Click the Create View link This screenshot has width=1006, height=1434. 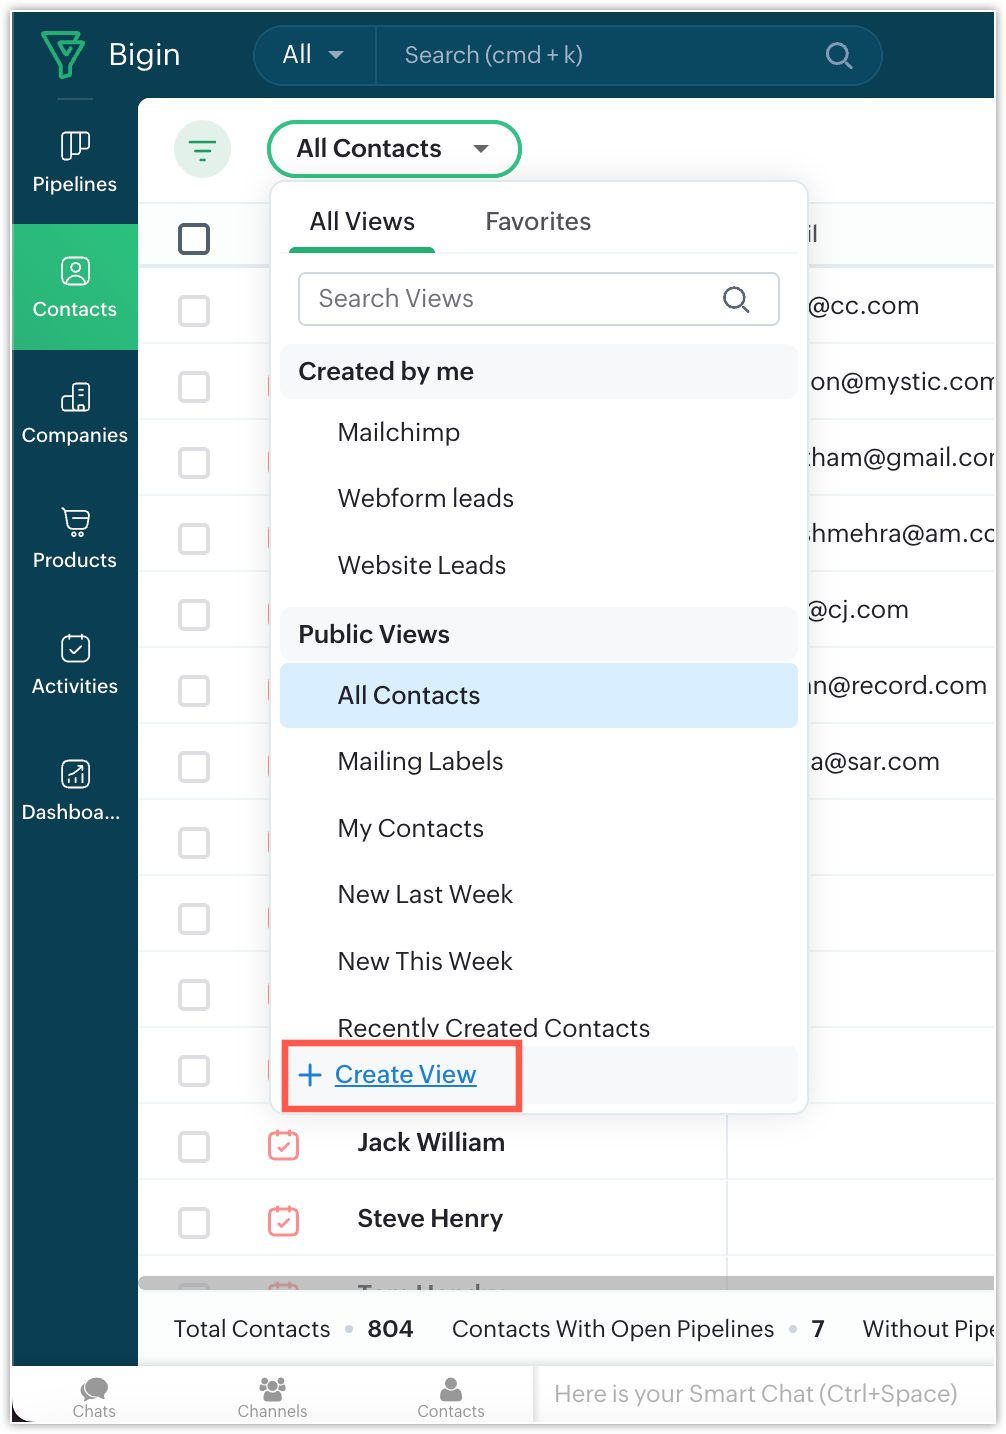(405, 1075)
